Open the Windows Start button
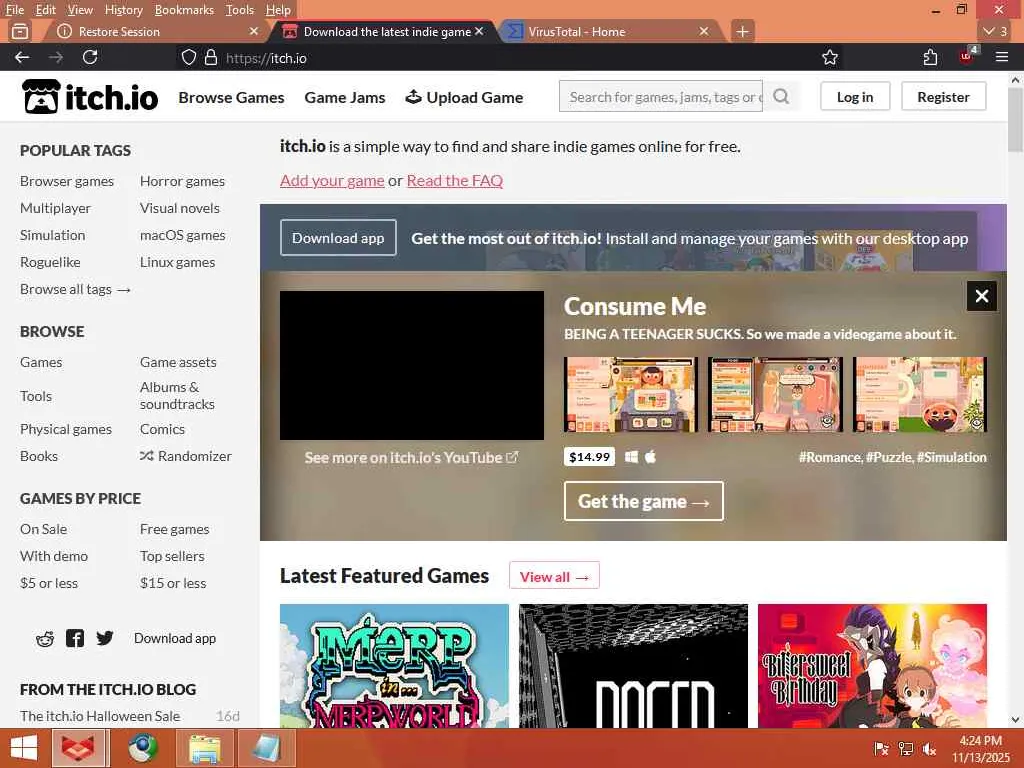 point(24,748)
